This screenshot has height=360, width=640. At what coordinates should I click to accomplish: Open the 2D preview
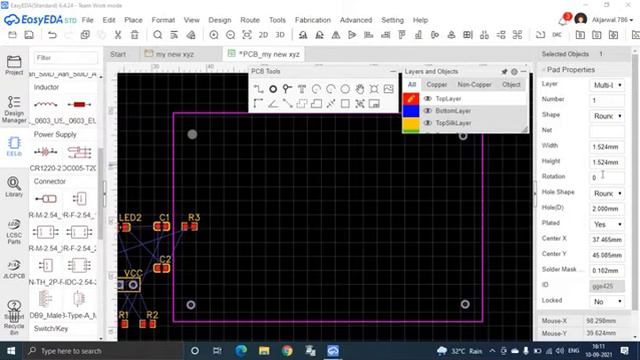point(263,35)
